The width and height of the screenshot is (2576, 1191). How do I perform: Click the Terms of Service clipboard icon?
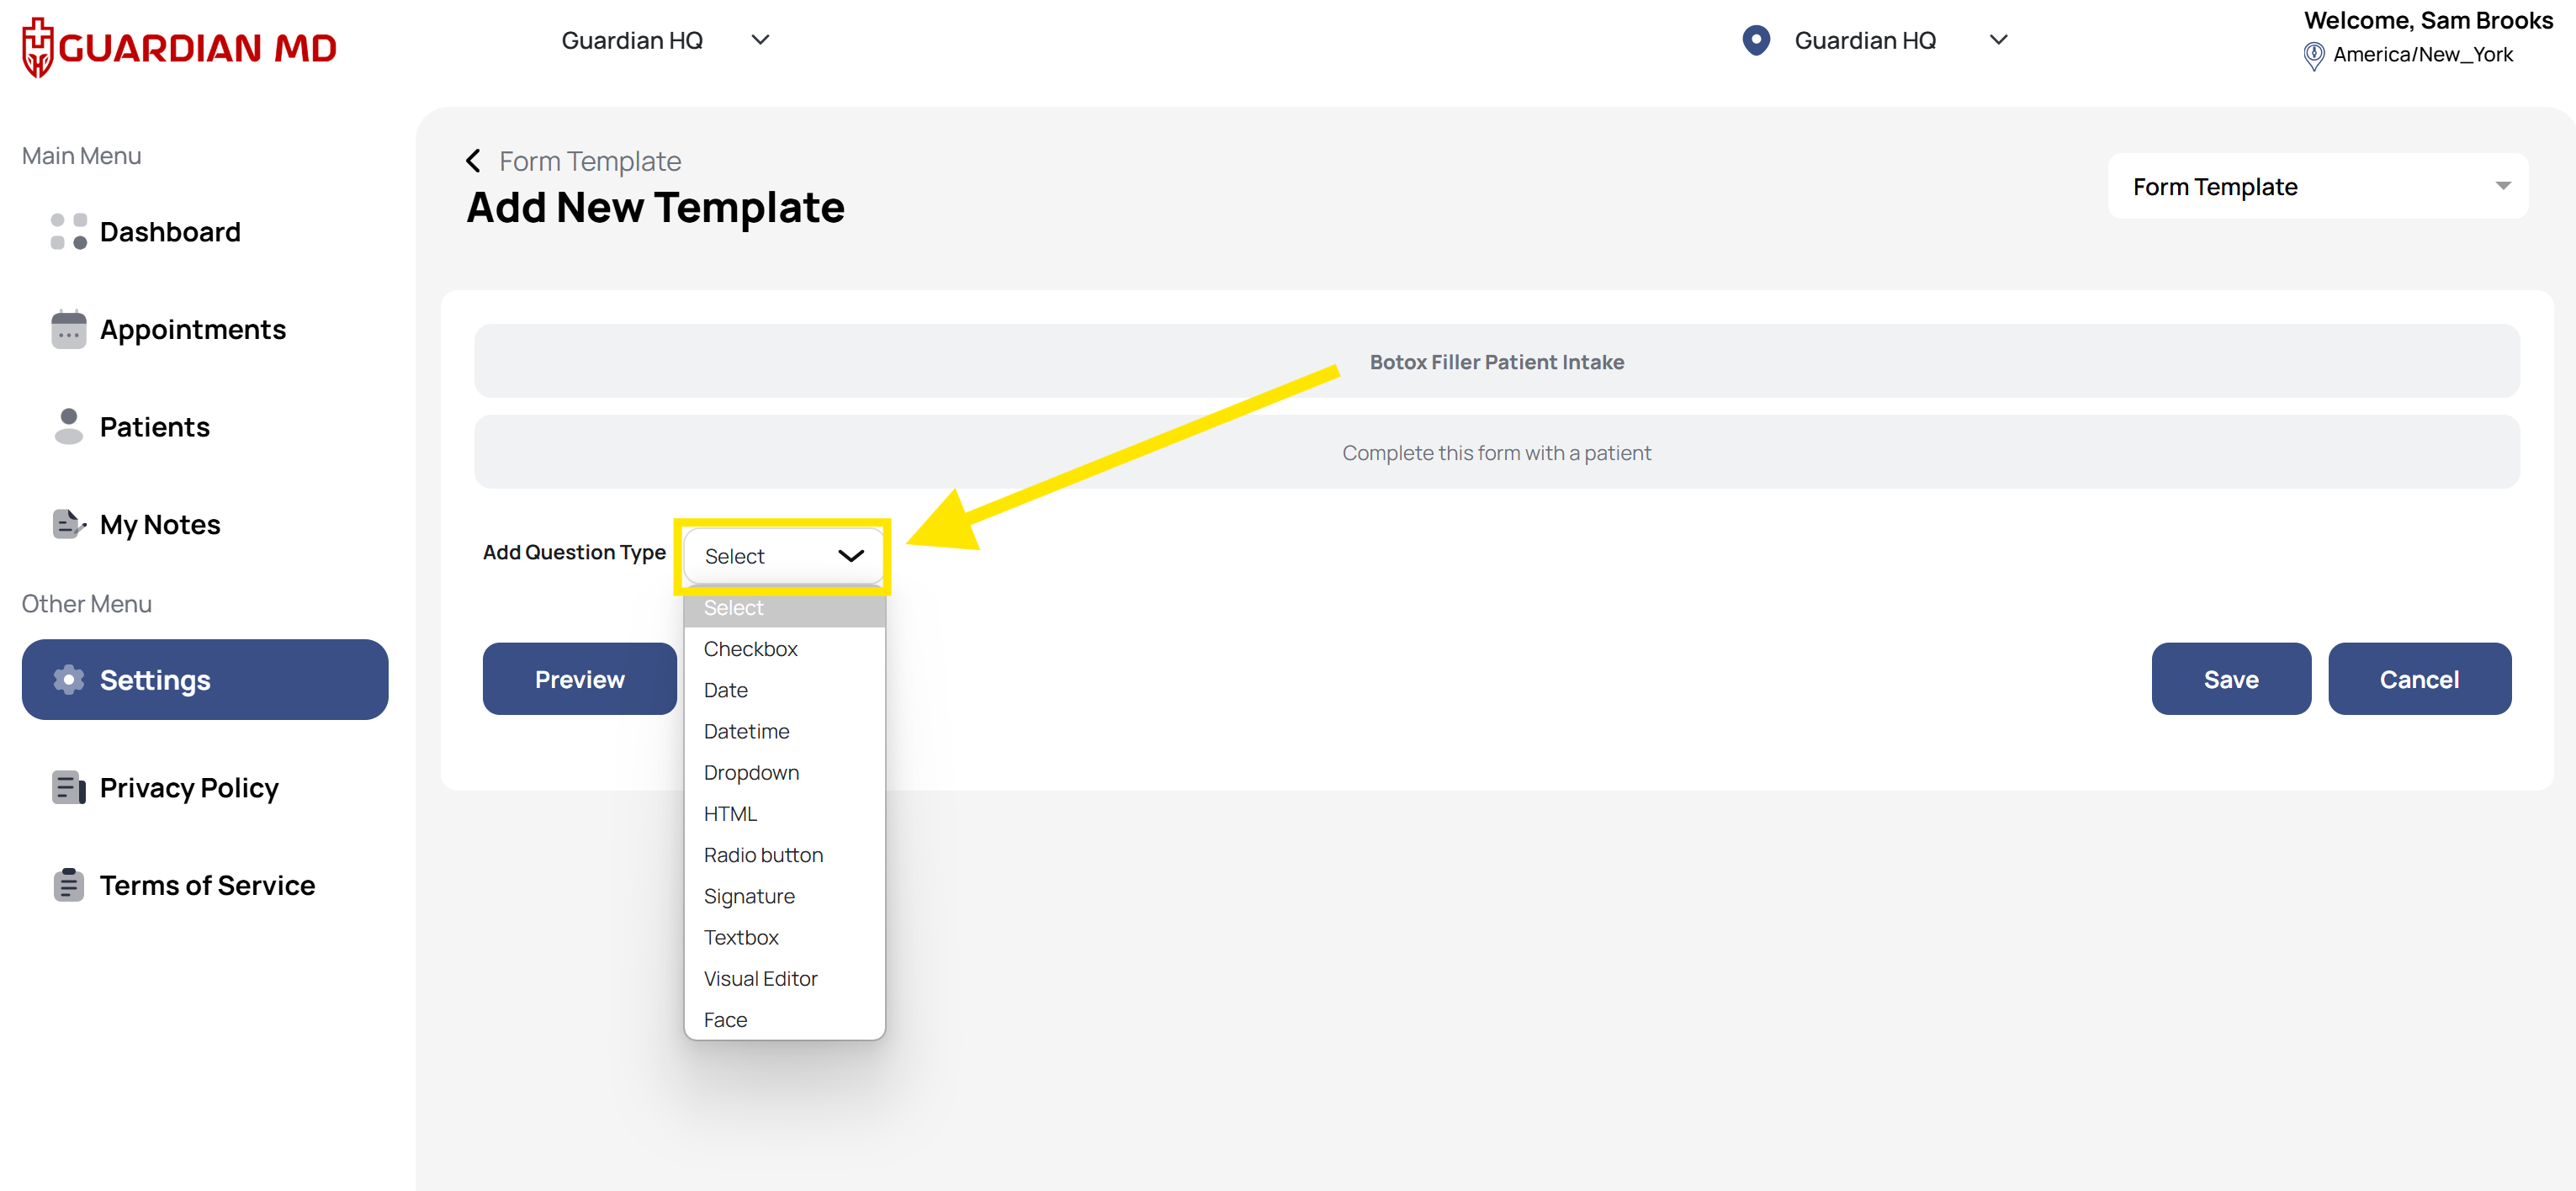[x=68, y=885]
